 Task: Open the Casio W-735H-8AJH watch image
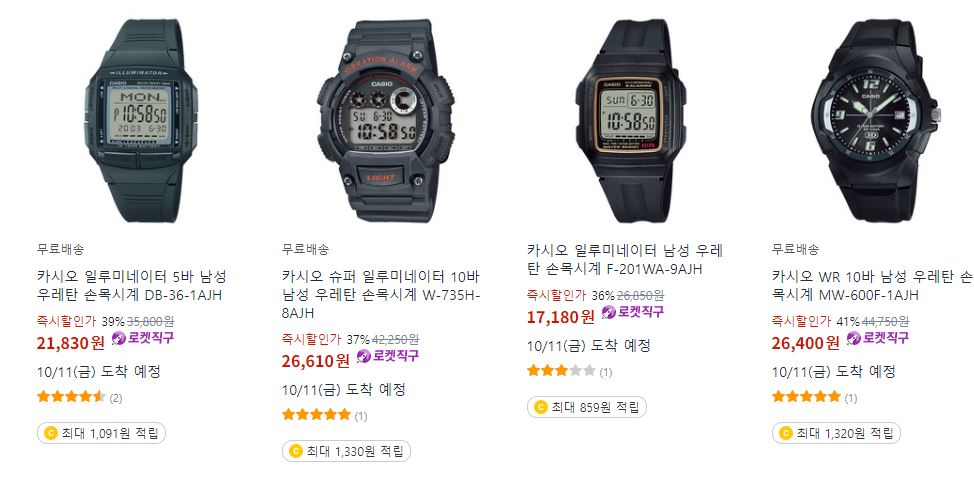(386, 121)
